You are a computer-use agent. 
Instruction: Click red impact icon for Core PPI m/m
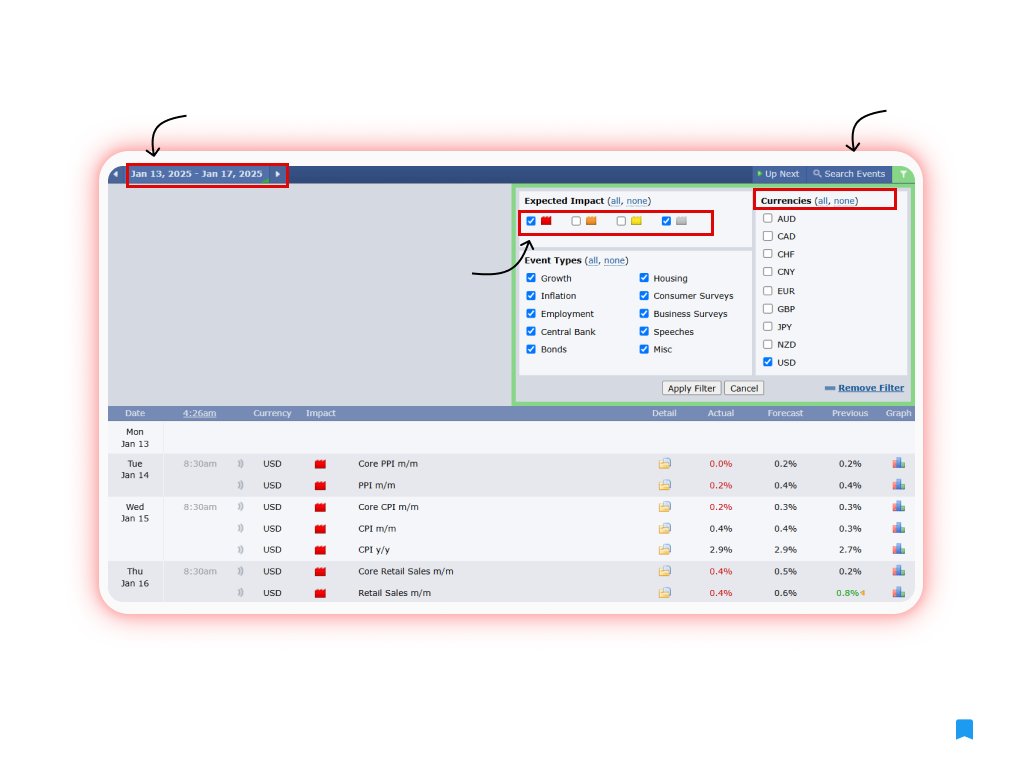[x=320, y=464]
